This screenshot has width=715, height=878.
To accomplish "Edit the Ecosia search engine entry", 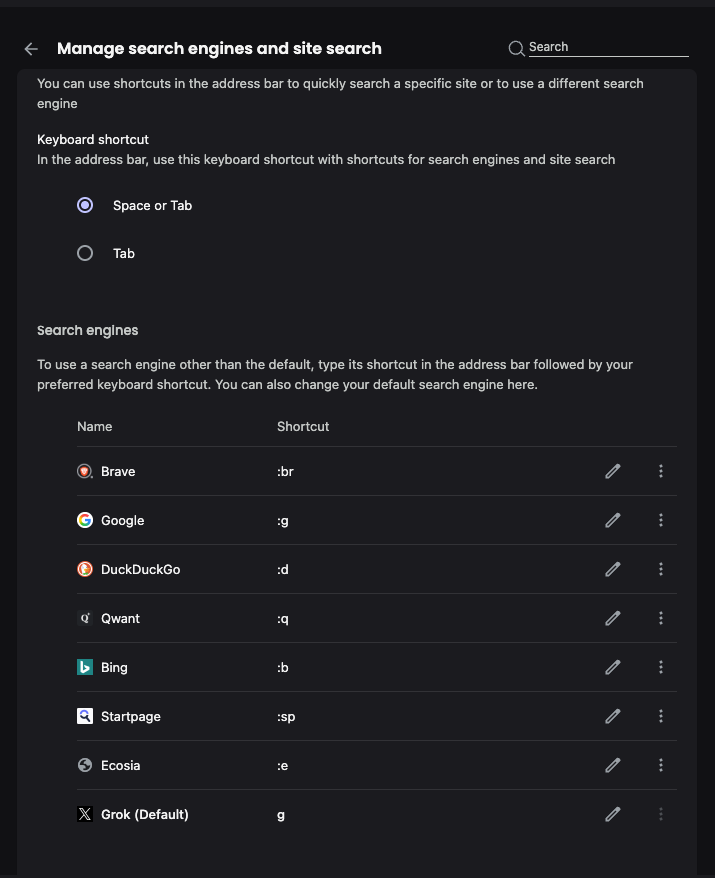I will [613, 765].
